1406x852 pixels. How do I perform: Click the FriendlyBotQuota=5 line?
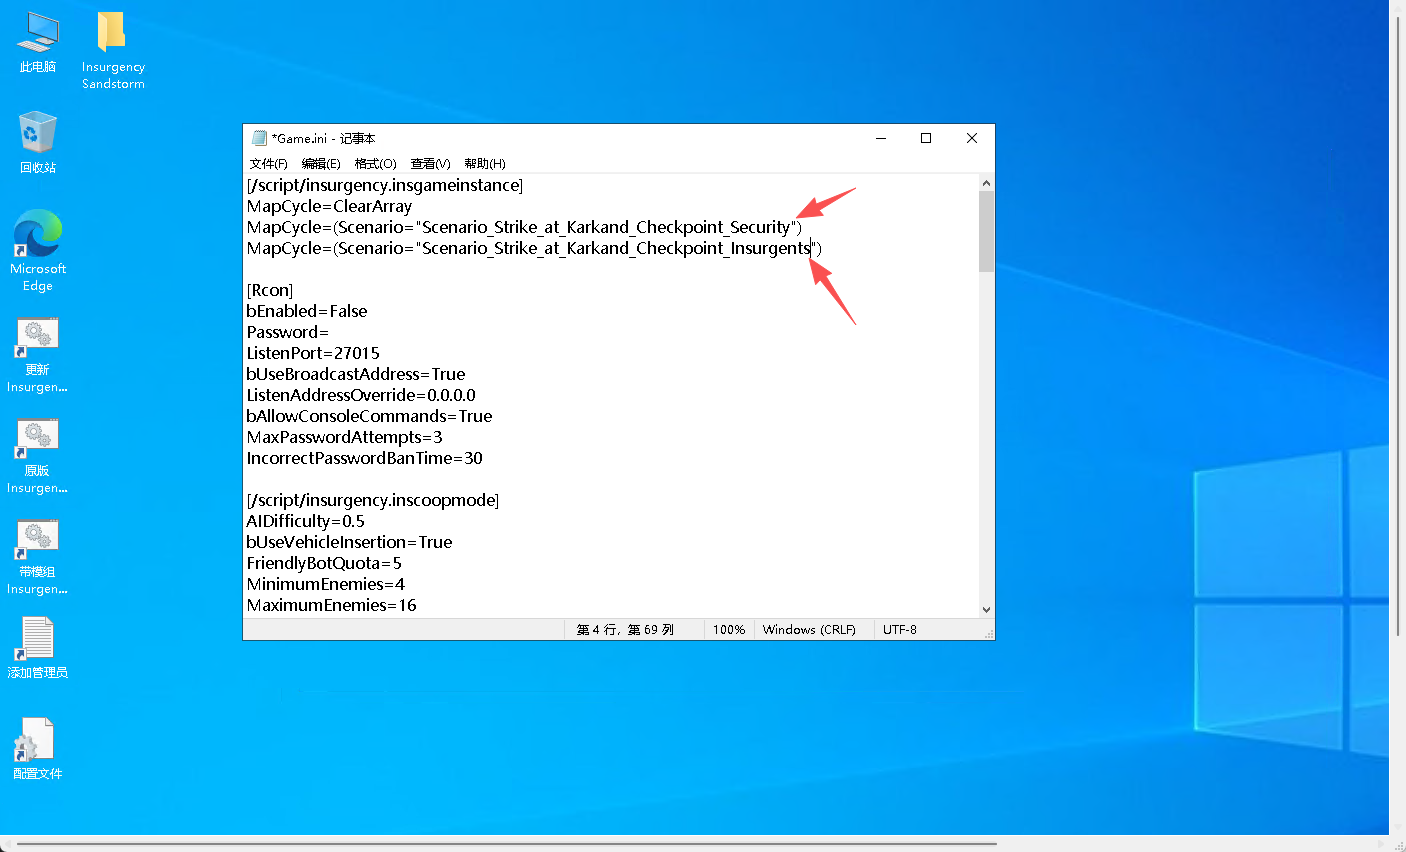pyautogui.click(x=324, y=563)
